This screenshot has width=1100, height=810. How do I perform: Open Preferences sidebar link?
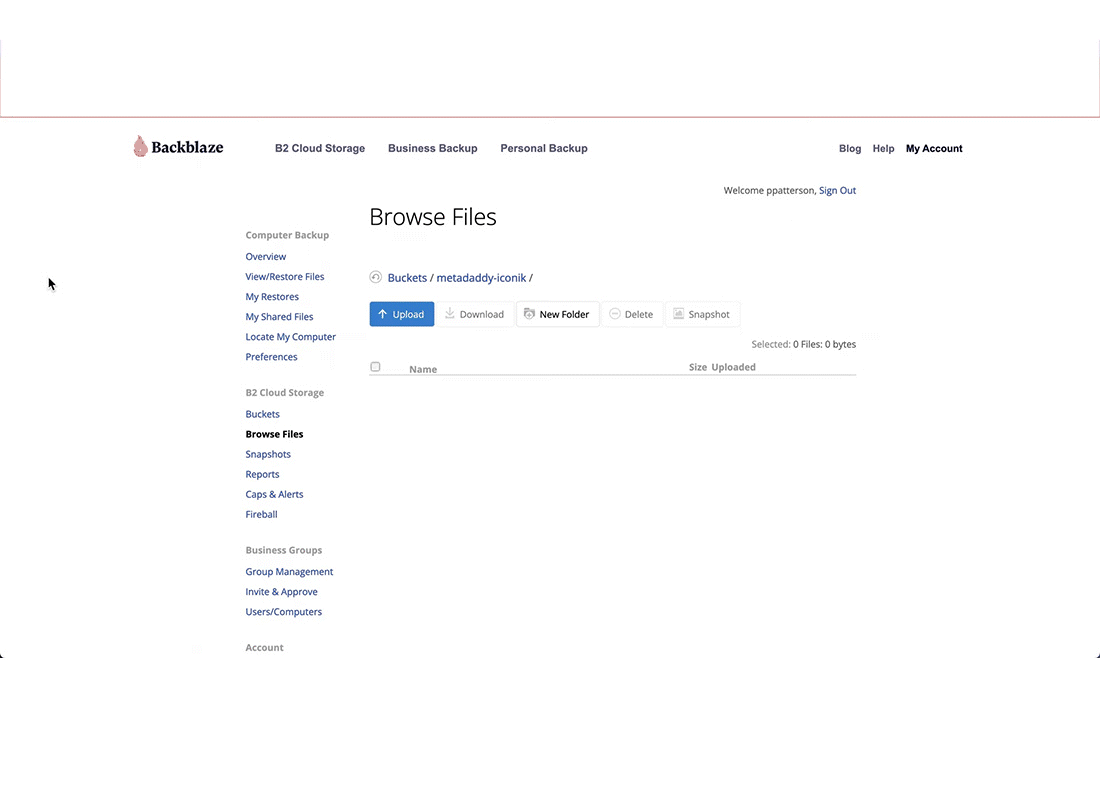(271, 357)
